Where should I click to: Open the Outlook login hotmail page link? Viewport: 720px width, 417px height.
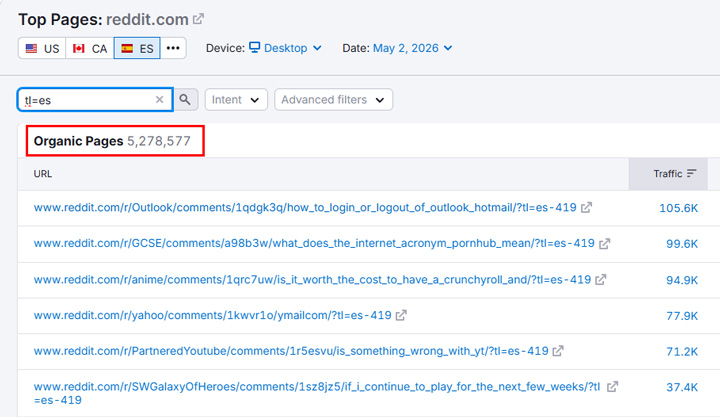[x=305, y=208]
